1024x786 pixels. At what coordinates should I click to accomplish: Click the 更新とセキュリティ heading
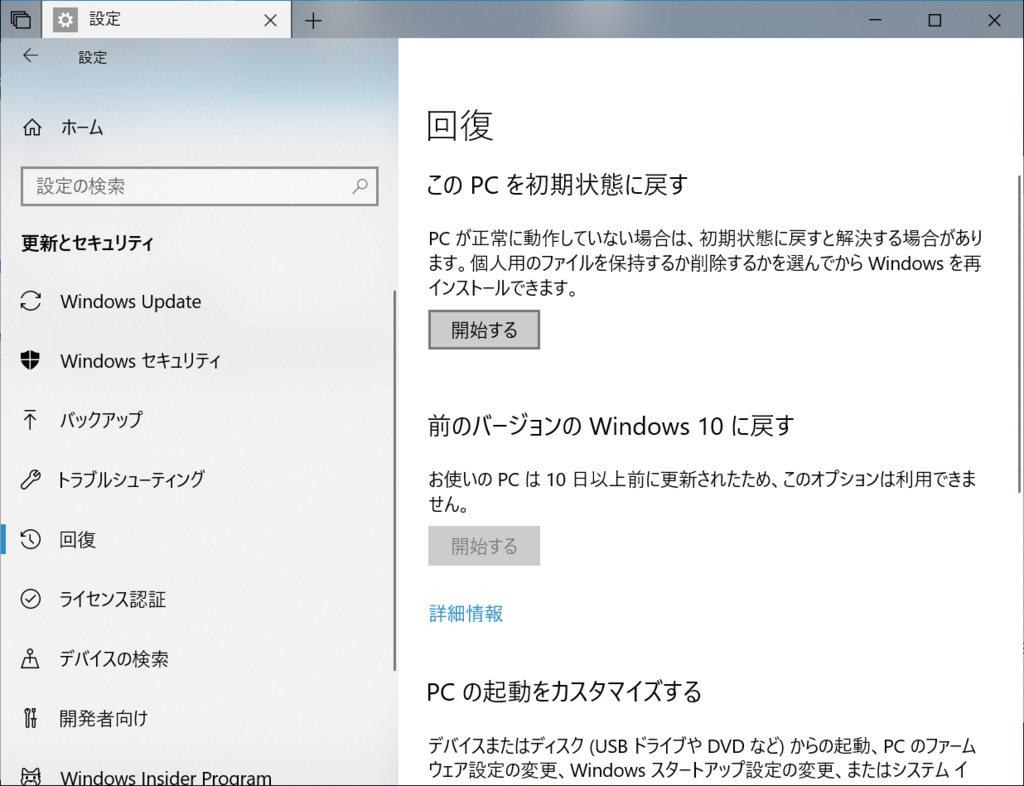click(x=88, y=243)
